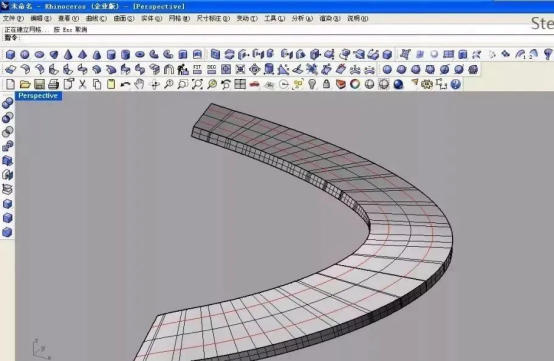
Task: Open the color wheel icon
Action: [x=355, y=84]
